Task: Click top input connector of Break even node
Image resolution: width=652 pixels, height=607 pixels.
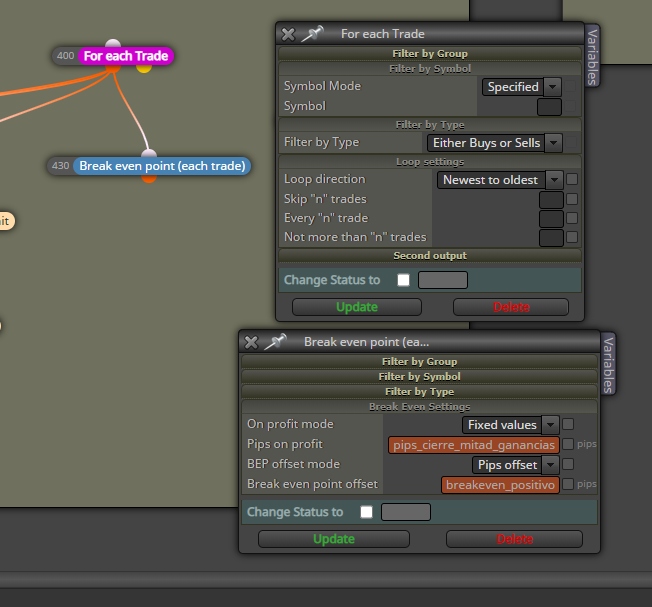Action: tap(149, 154)
